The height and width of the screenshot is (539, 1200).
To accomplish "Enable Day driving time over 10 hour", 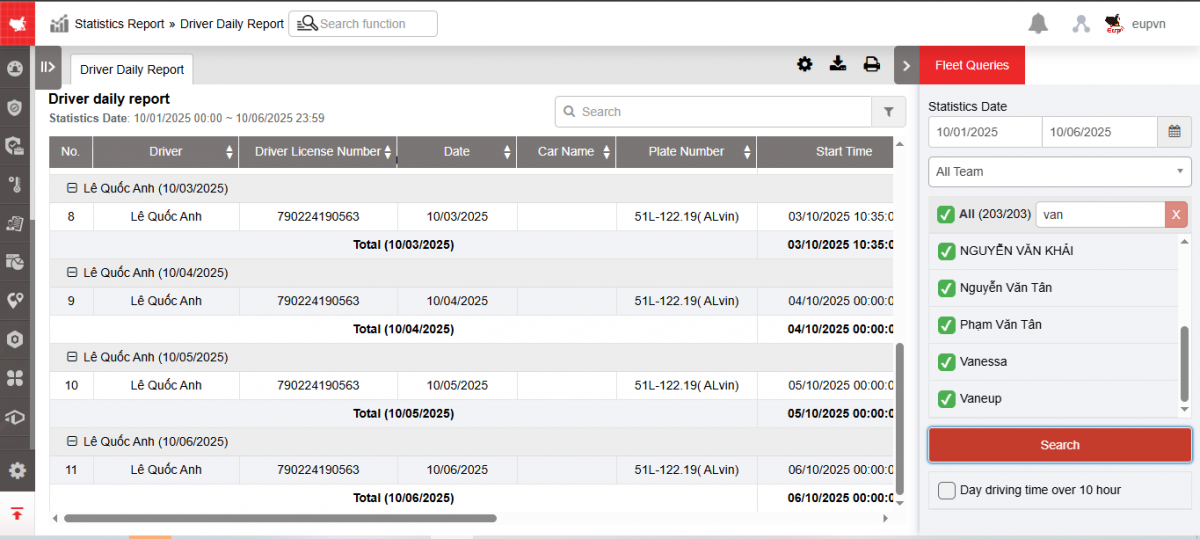I will 946,490.
